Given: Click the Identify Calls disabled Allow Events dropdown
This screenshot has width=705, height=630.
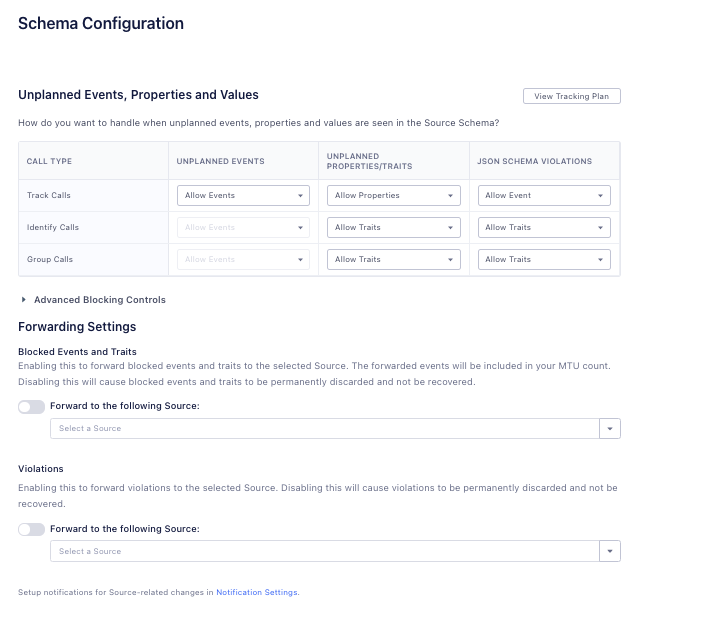Looking at the screenshot, I should pos(243,228).
